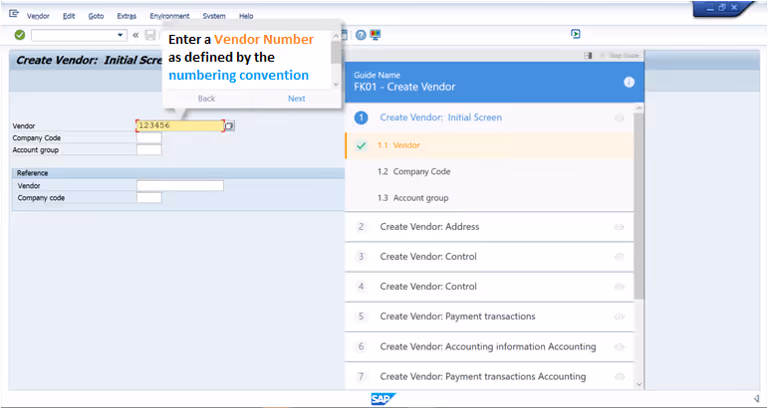
Task: Click the SAP logo at the bottom
Action: [383, 399]
